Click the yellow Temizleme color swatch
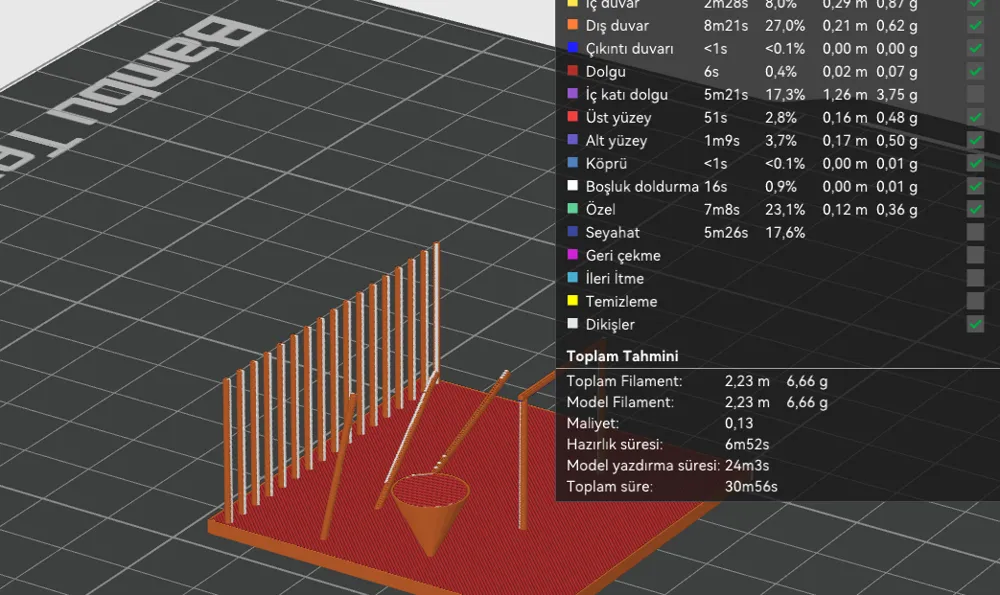This screenshot has height=595, width=1000. coord(573,300)
